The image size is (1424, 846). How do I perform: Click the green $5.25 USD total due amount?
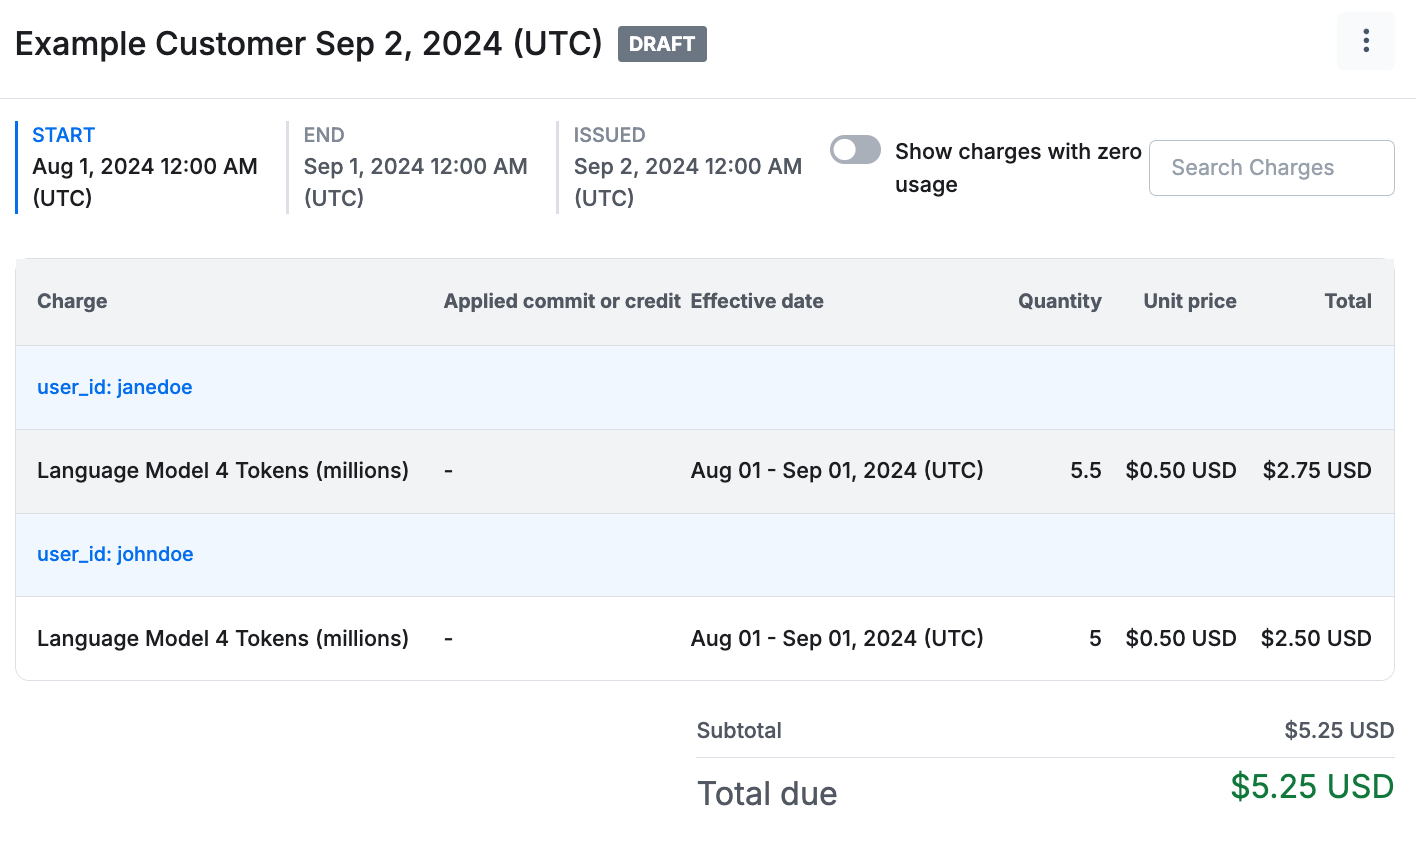click(x=1311, y=787)
